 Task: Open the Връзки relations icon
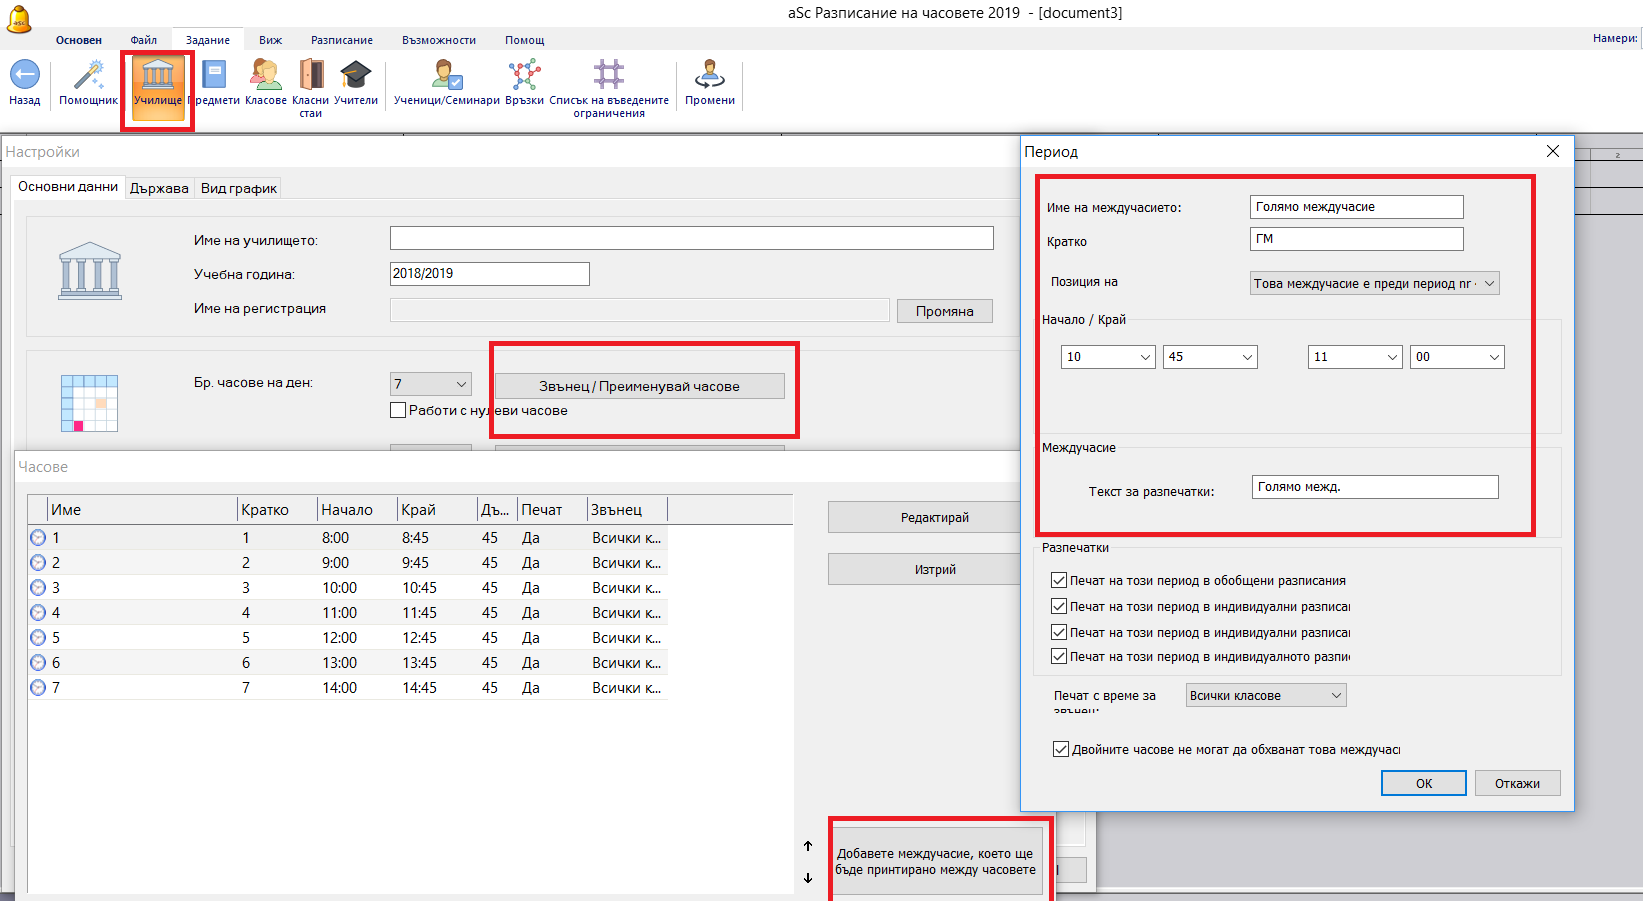click(524, 76)
